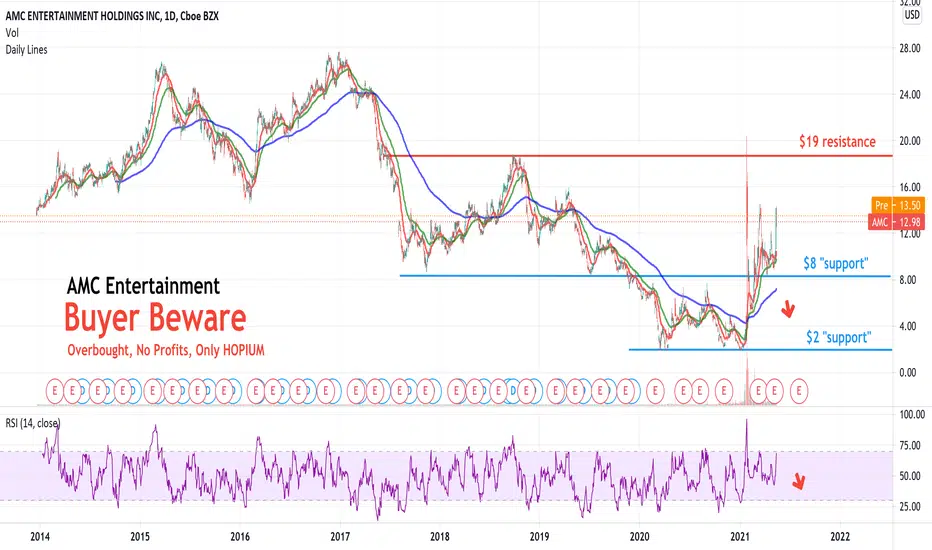The height and width of the screenshot is (550, 932).
Task: Select the red $19 resistance horizontal line
Action: click(x=639, y=156)
